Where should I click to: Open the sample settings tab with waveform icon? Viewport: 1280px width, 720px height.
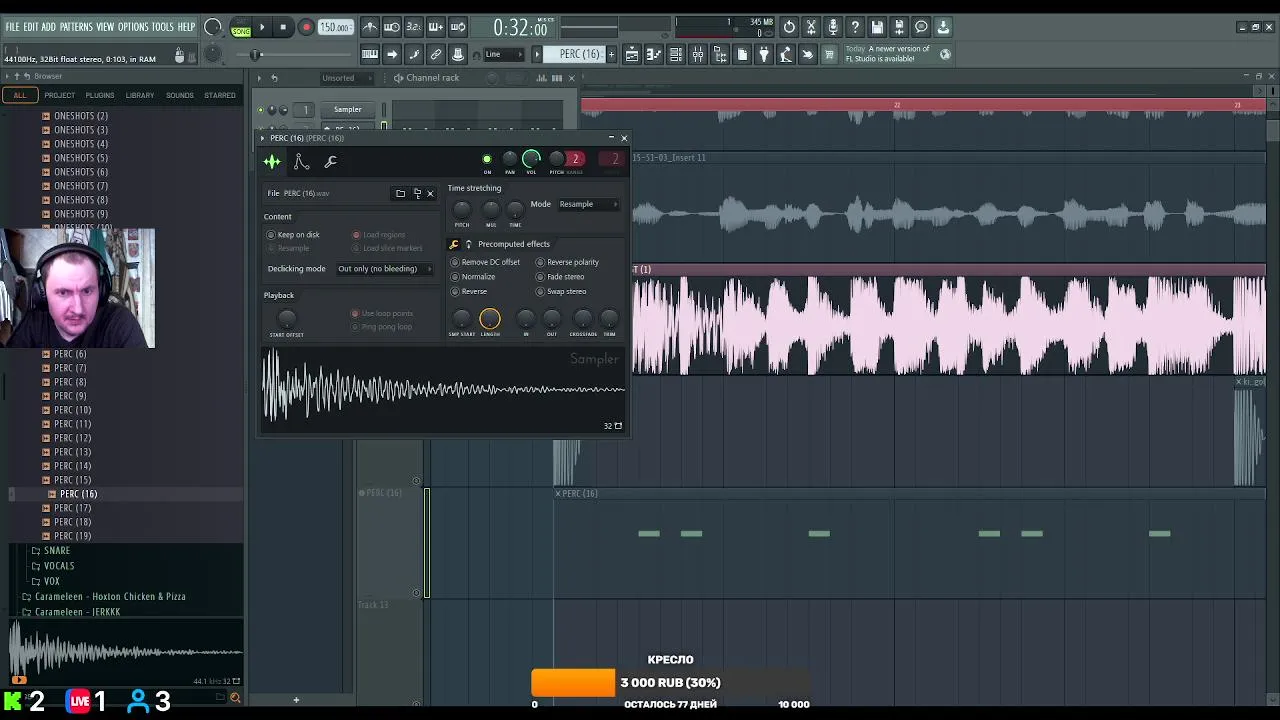pos(272,161)
